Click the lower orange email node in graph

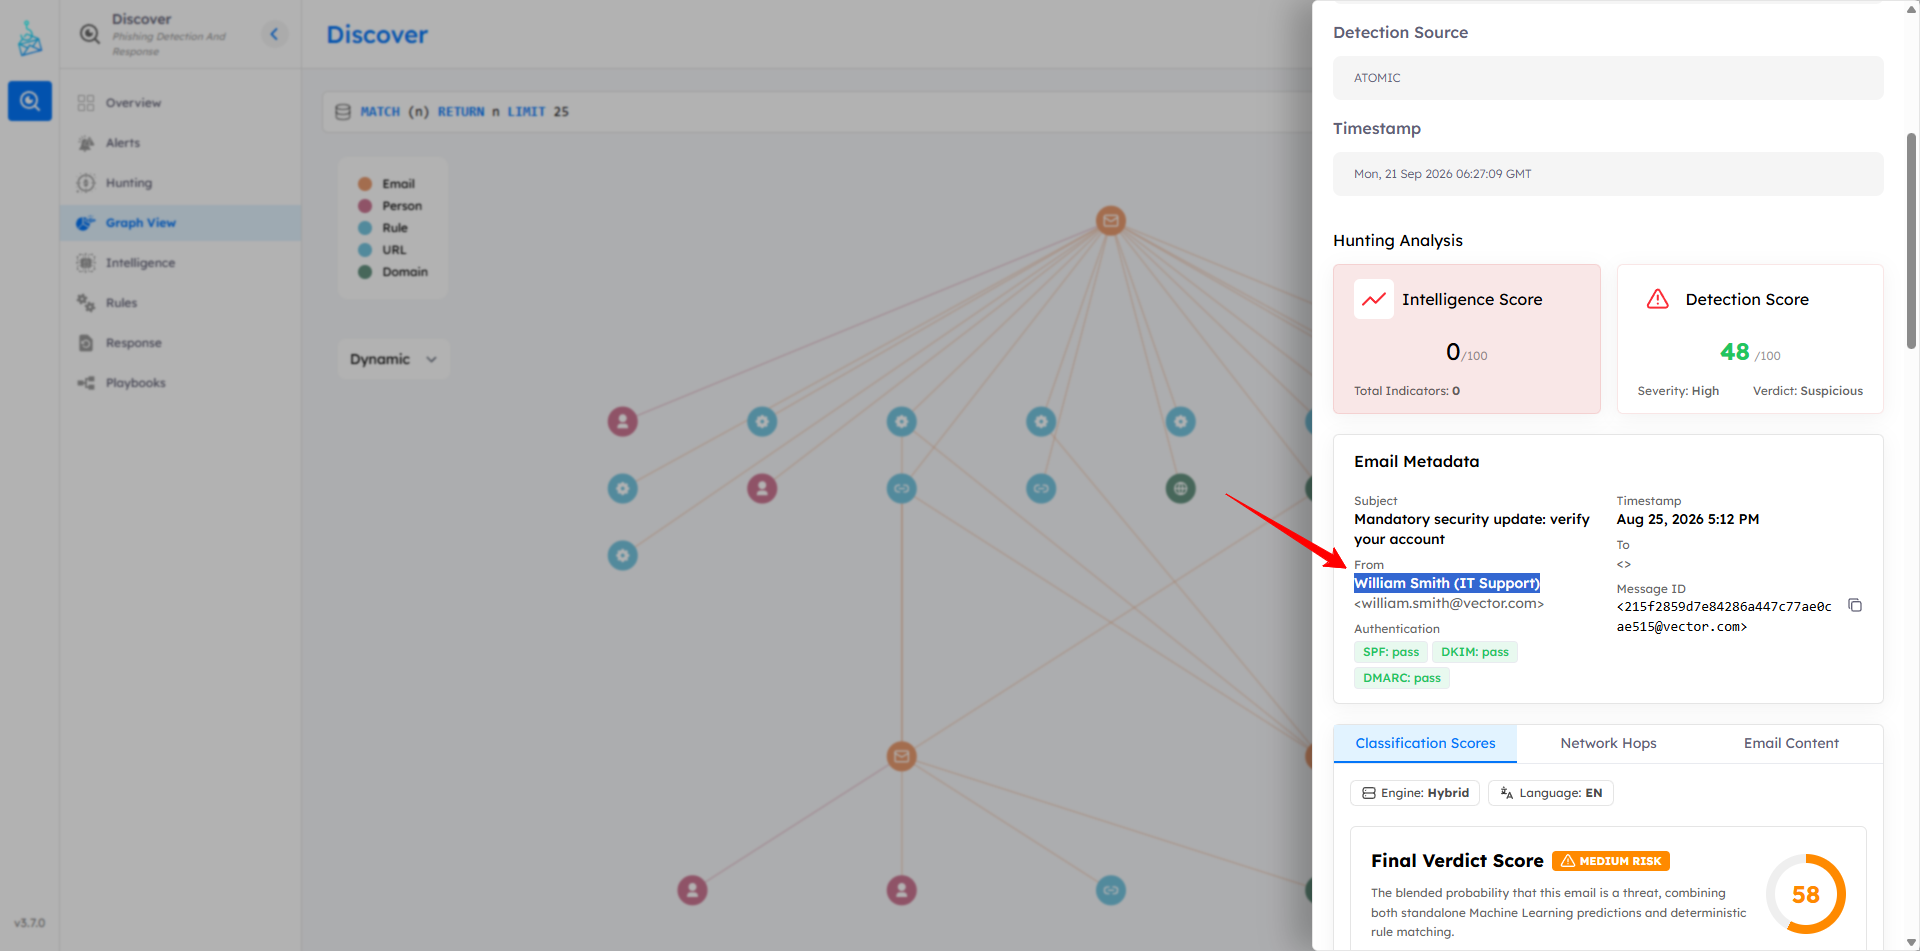[x=902, y=756]
